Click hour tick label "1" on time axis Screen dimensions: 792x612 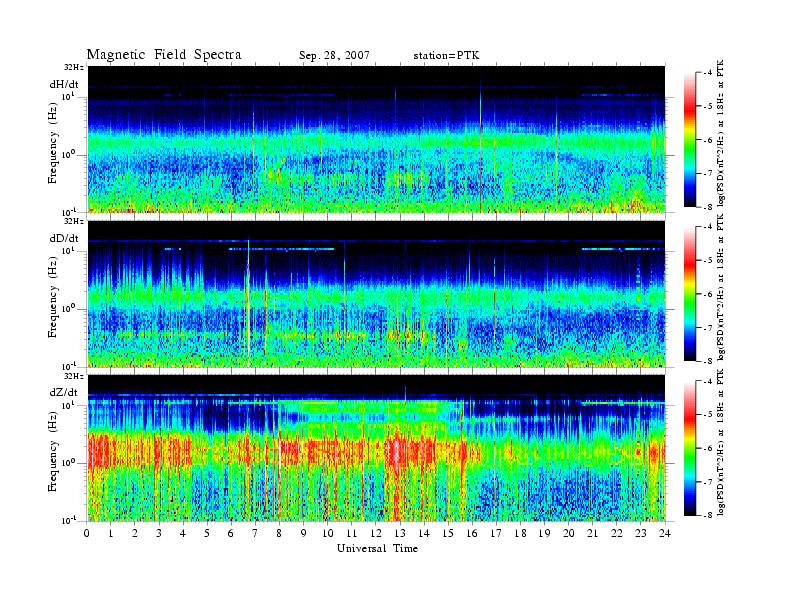click(x=111, y=533)
